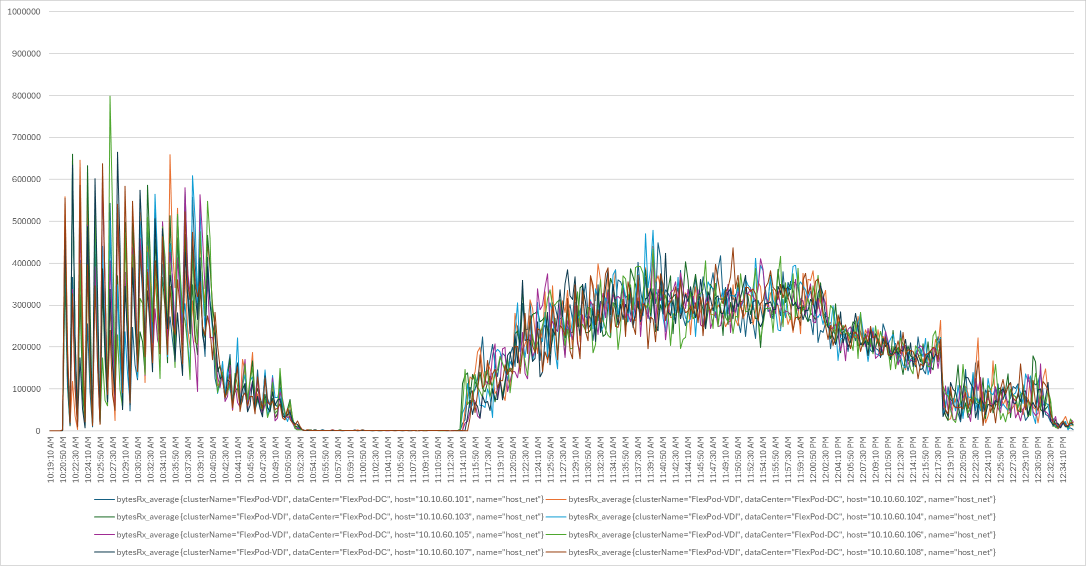Click the 500000 y-axis label
Viewport: 1086px width, 566px height.
(x=24, y=222)
